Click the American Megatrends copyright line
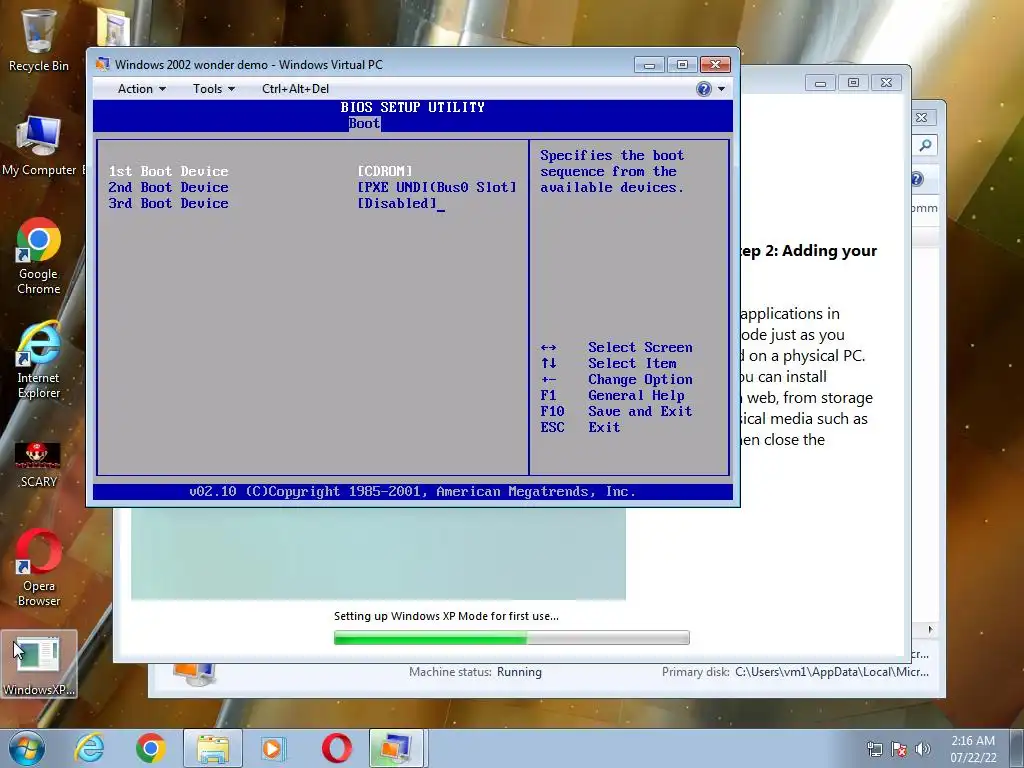The width and height of the screenshot is (1024, 768). 412,492
